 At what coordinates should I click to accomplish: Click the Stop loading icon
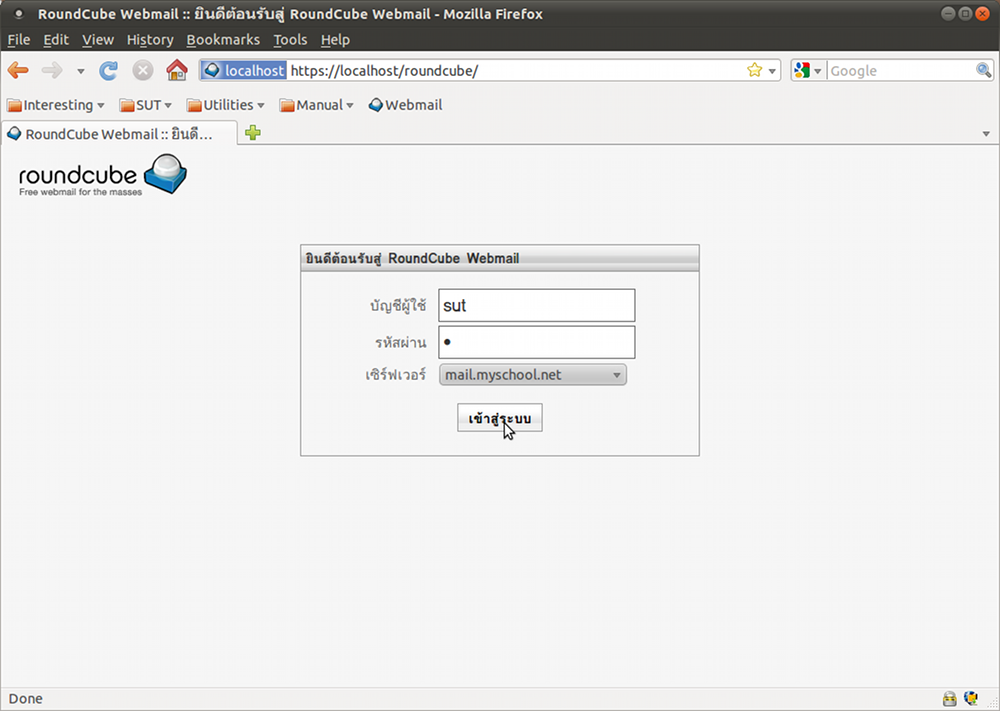click(x=143, y=70)
